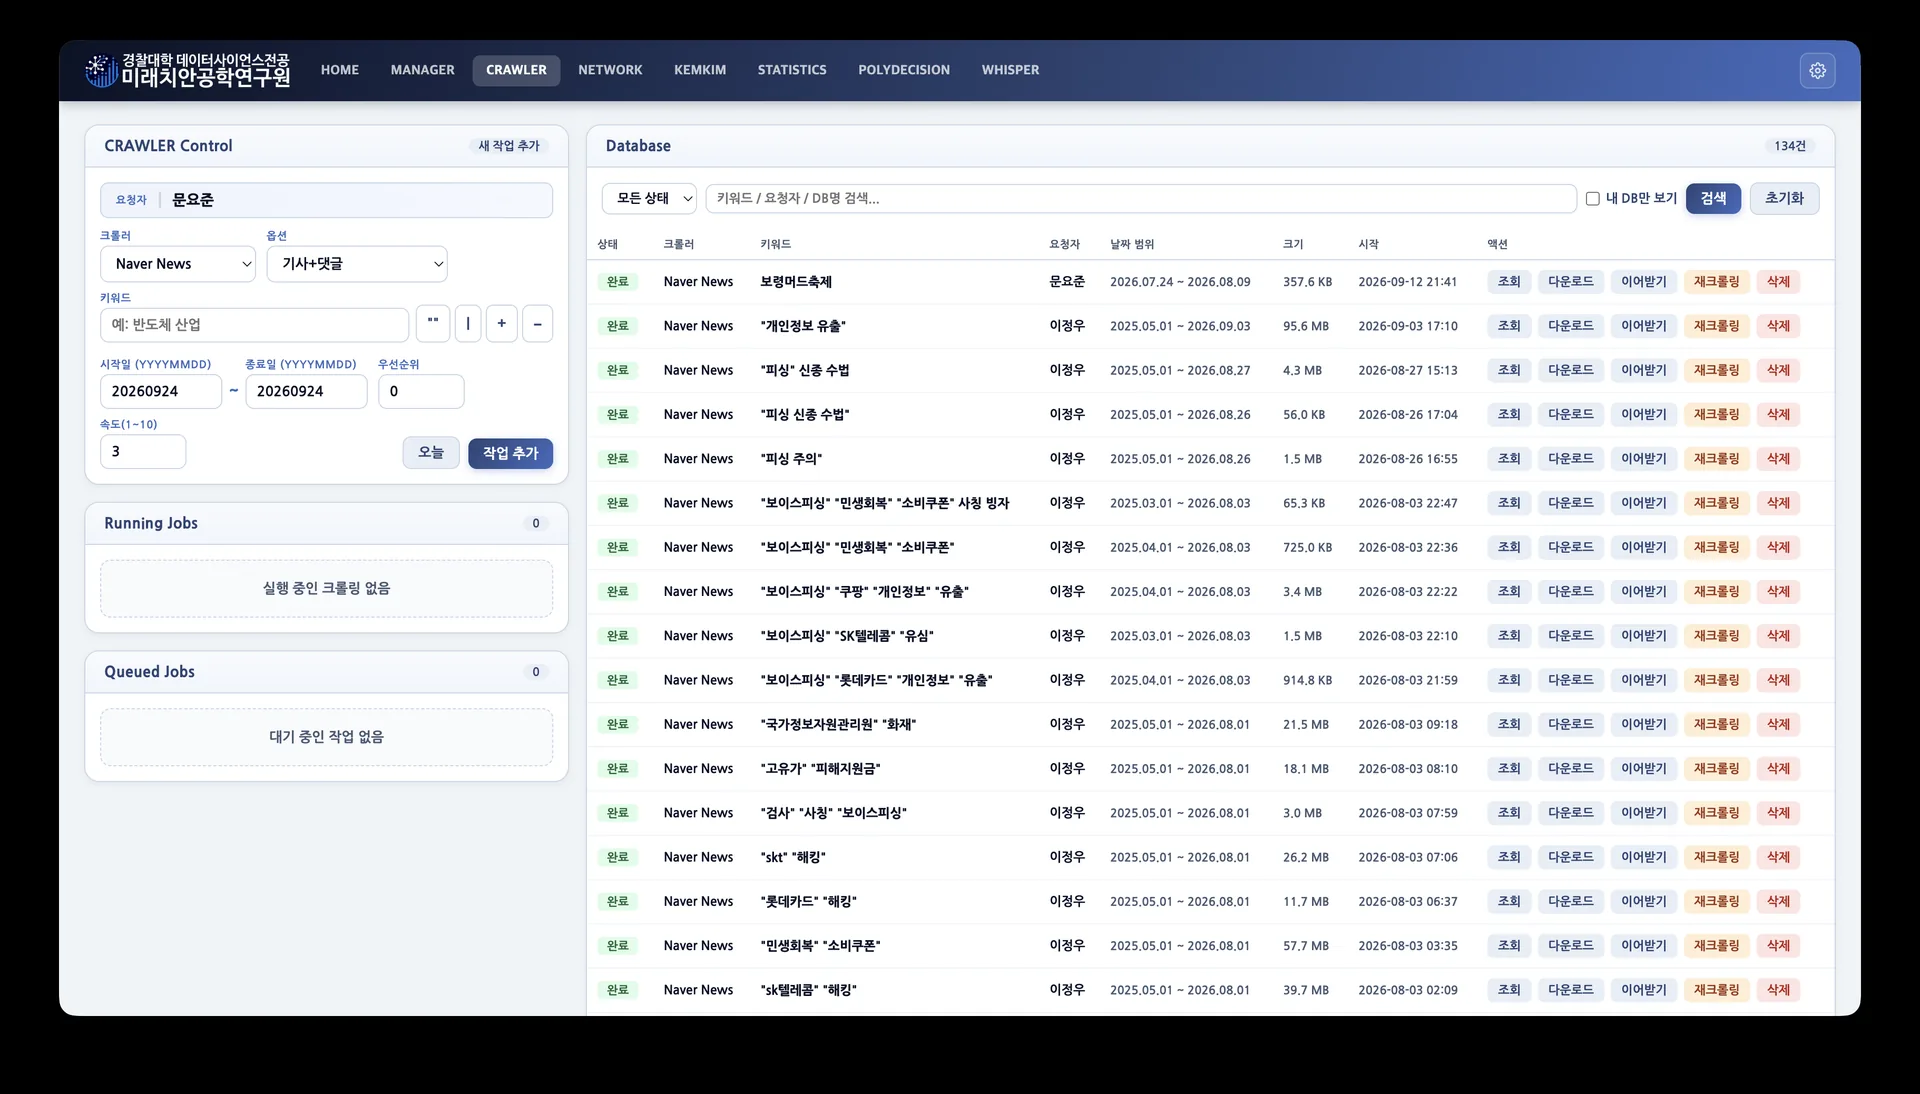The width and height of the screenshot is (1920, 1094).
Task: Click the keyword "민생회복" "소비쿠폰"
Action: click(x=820, y=946)
